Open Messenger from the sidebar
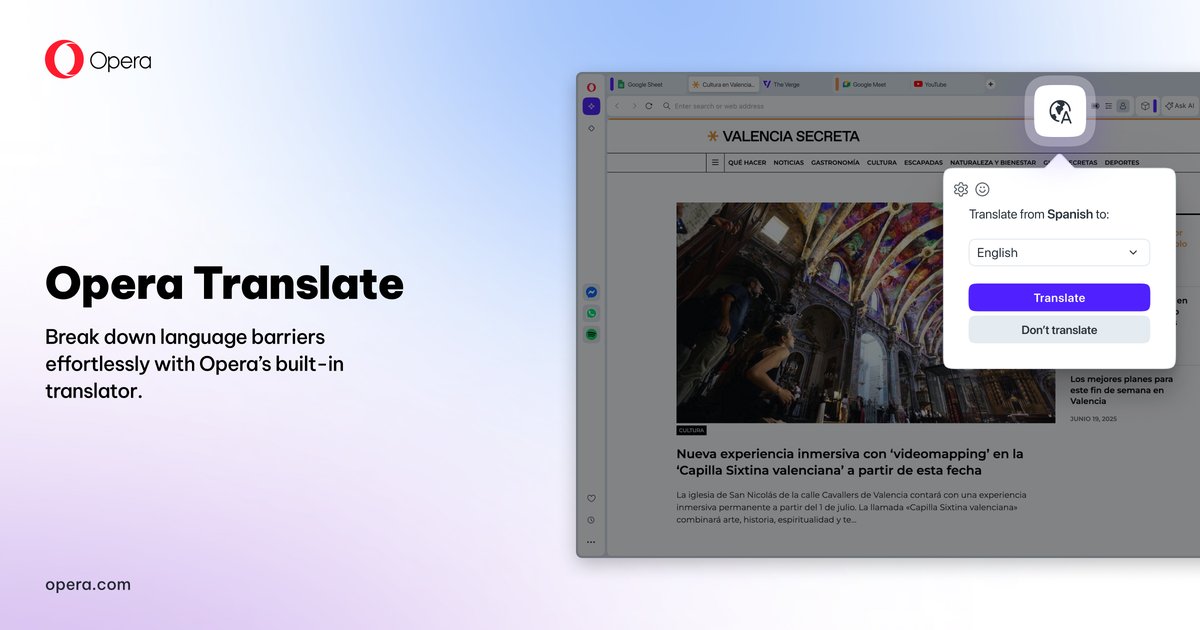 click(592, 292)
